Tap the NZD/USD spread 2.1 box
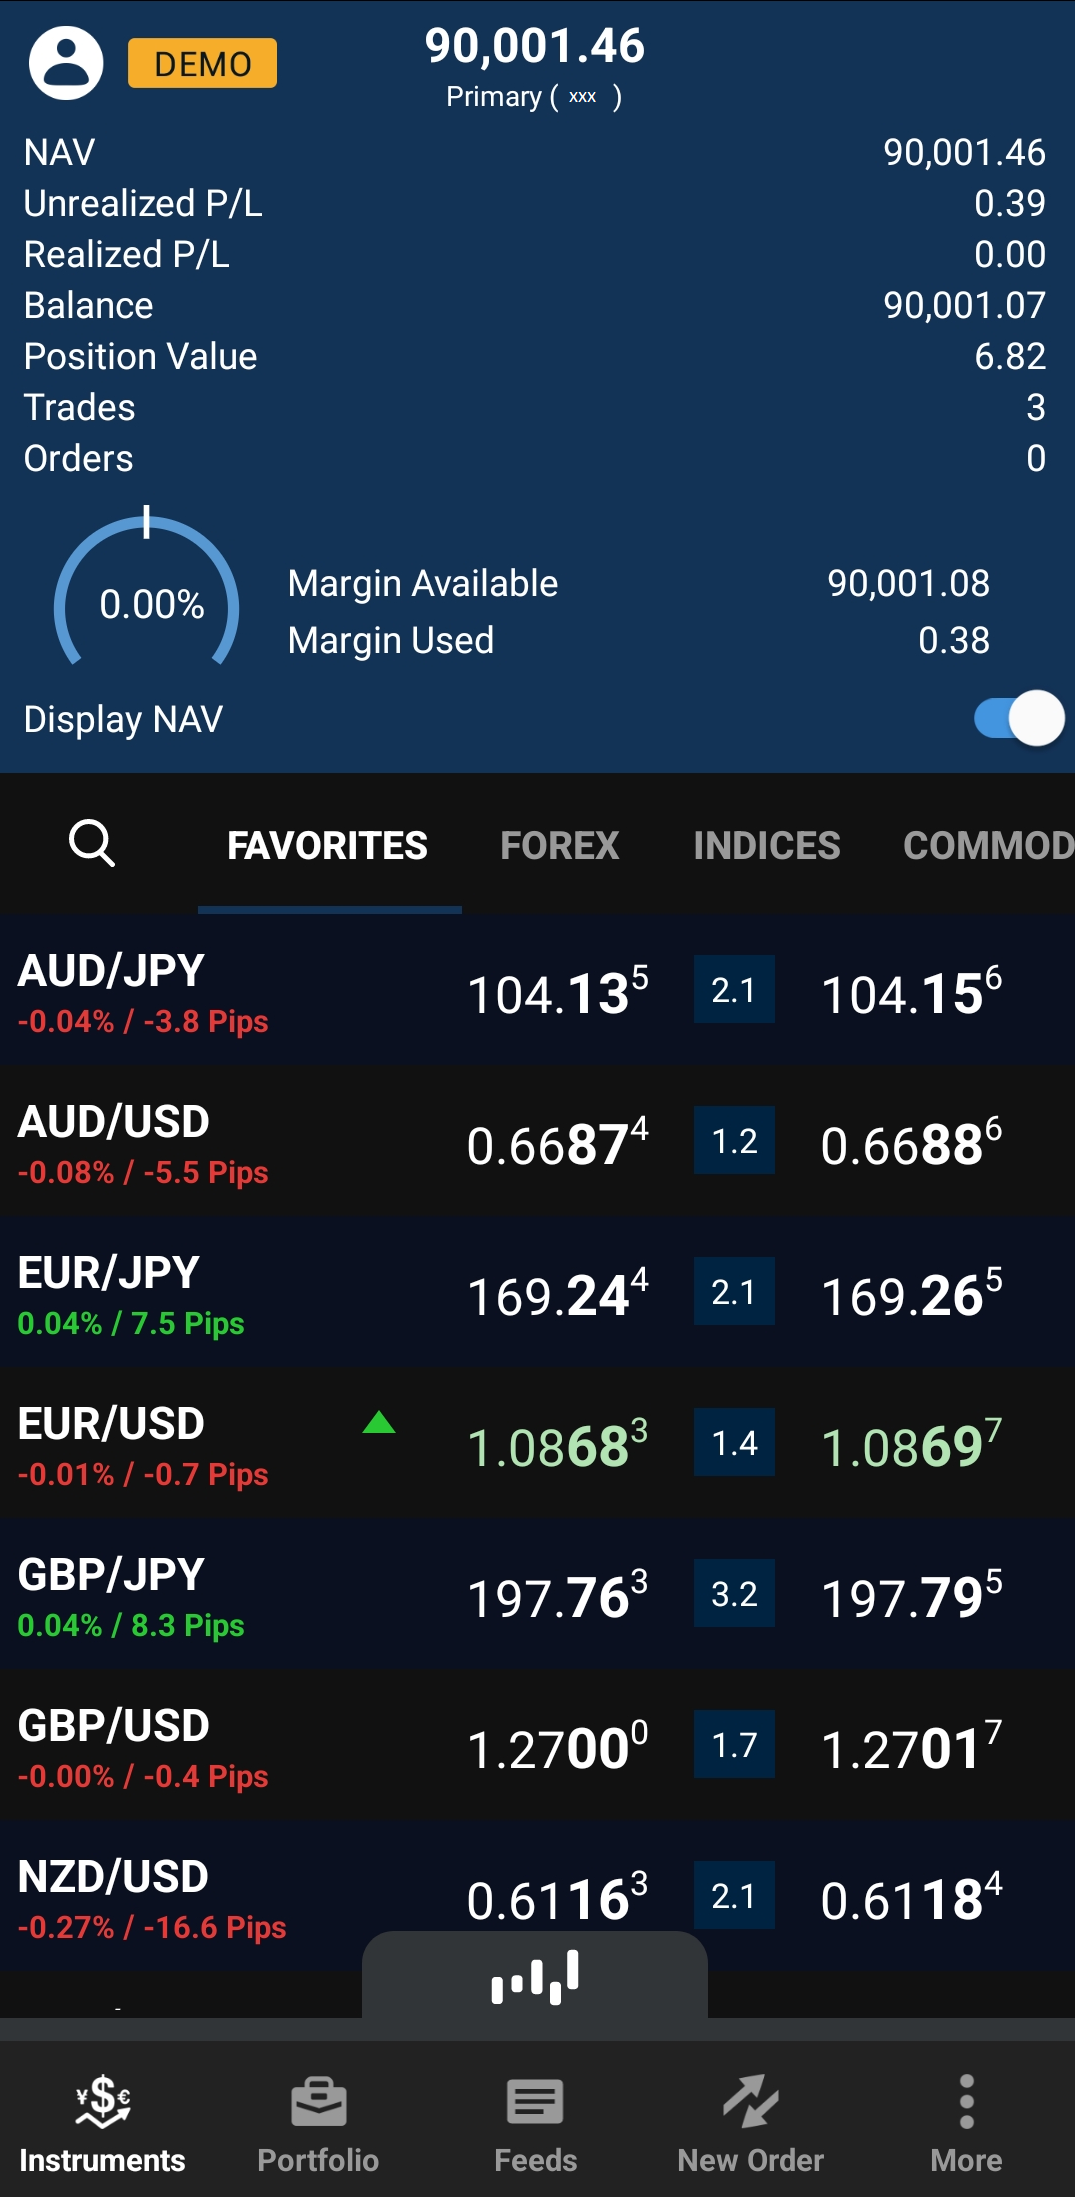Screen dimensions: 1075x2197 [x=734, y=1895]
